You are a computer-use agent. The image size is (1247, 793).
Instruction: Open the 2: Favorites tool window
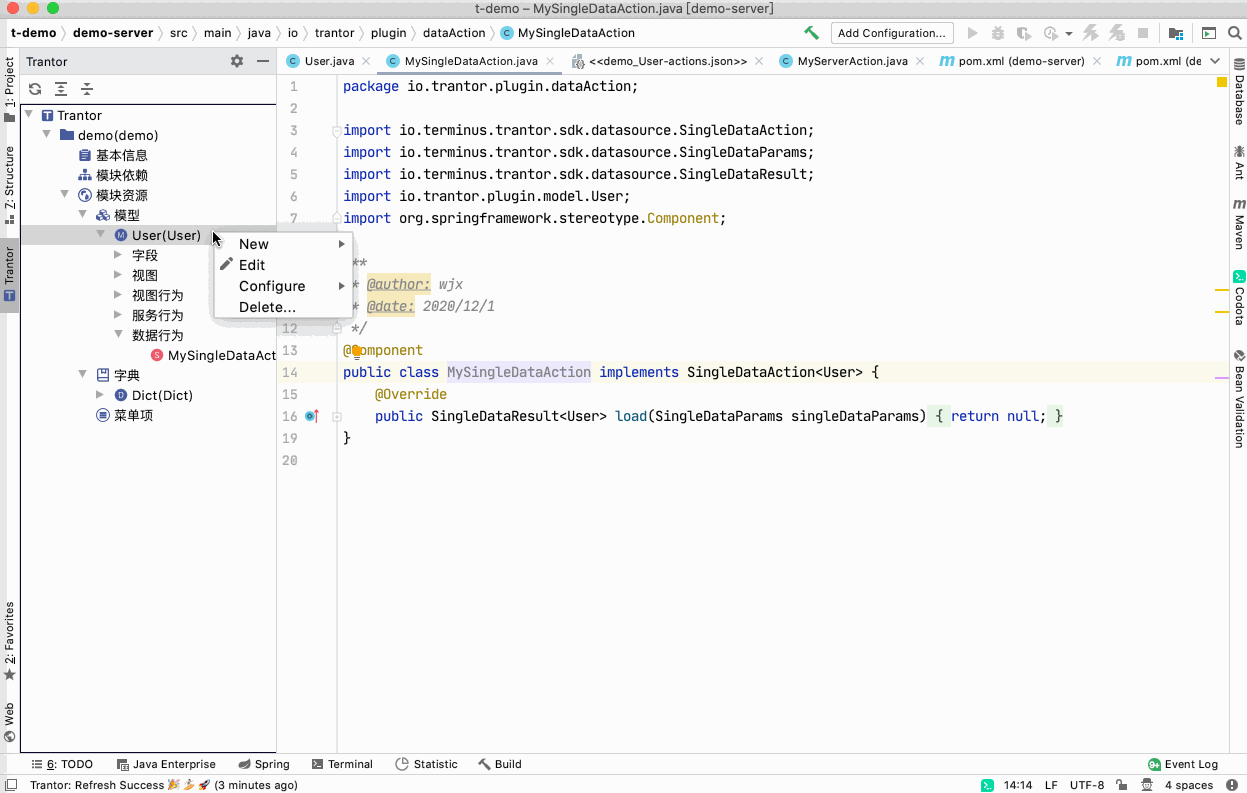coord(9,640)
